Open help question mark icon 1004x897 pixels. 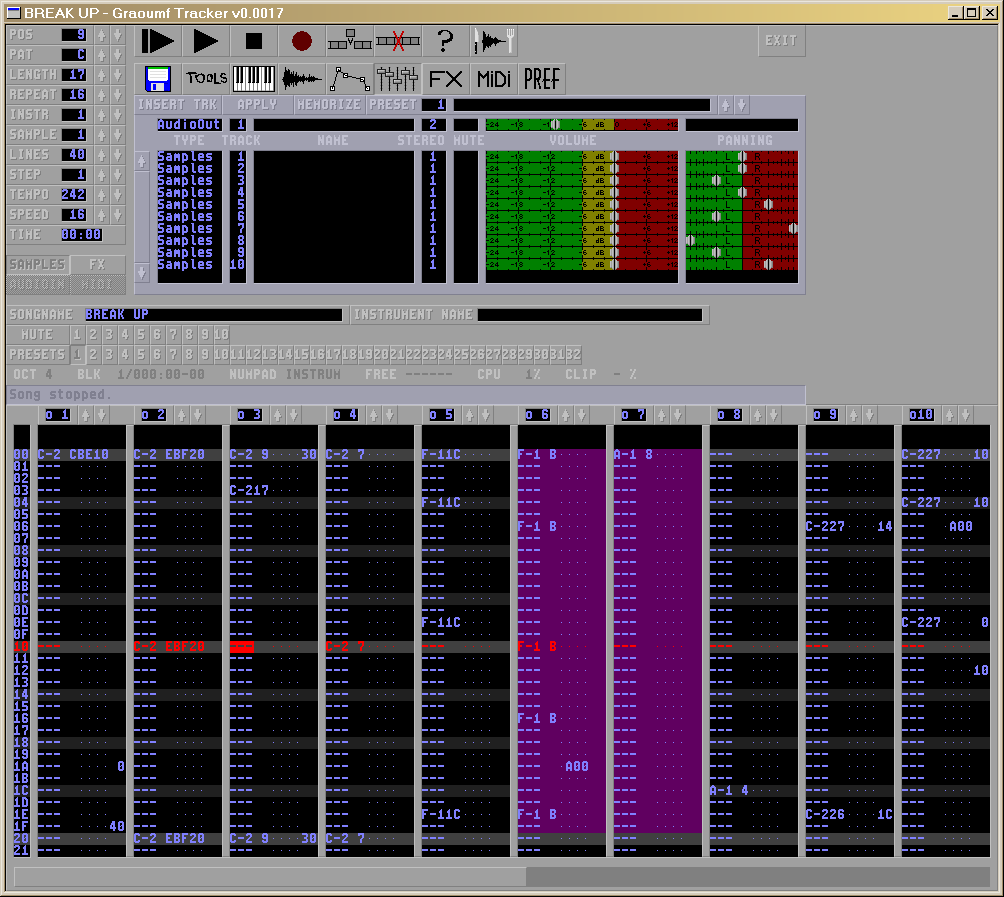[x=445, y=42]
